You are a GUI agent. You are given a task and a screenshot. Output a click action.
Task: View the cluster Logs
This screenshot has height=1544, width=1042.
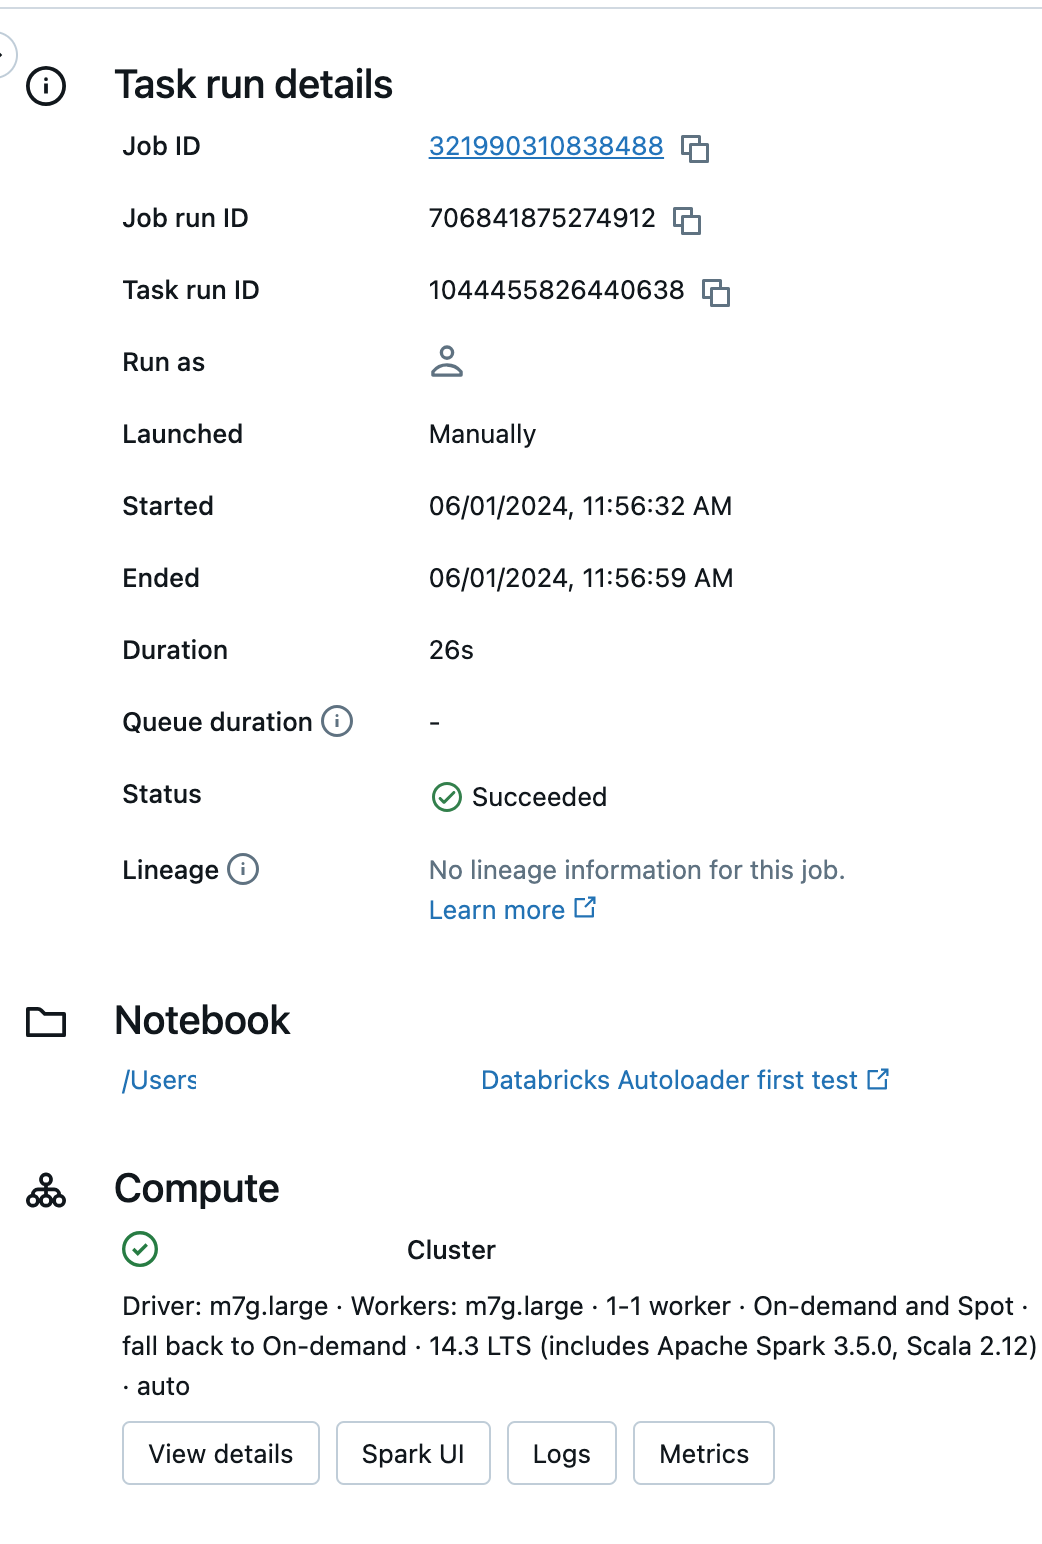click(561, 1453)
